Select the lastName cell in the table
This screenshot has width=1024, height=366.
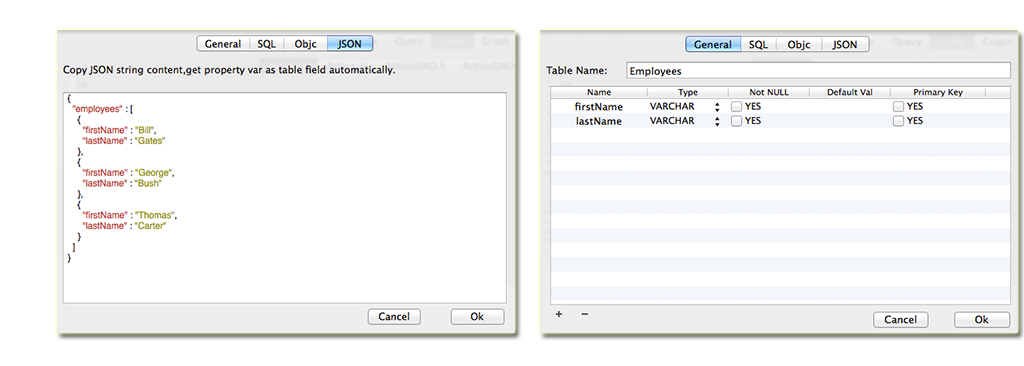pos(598,121)
